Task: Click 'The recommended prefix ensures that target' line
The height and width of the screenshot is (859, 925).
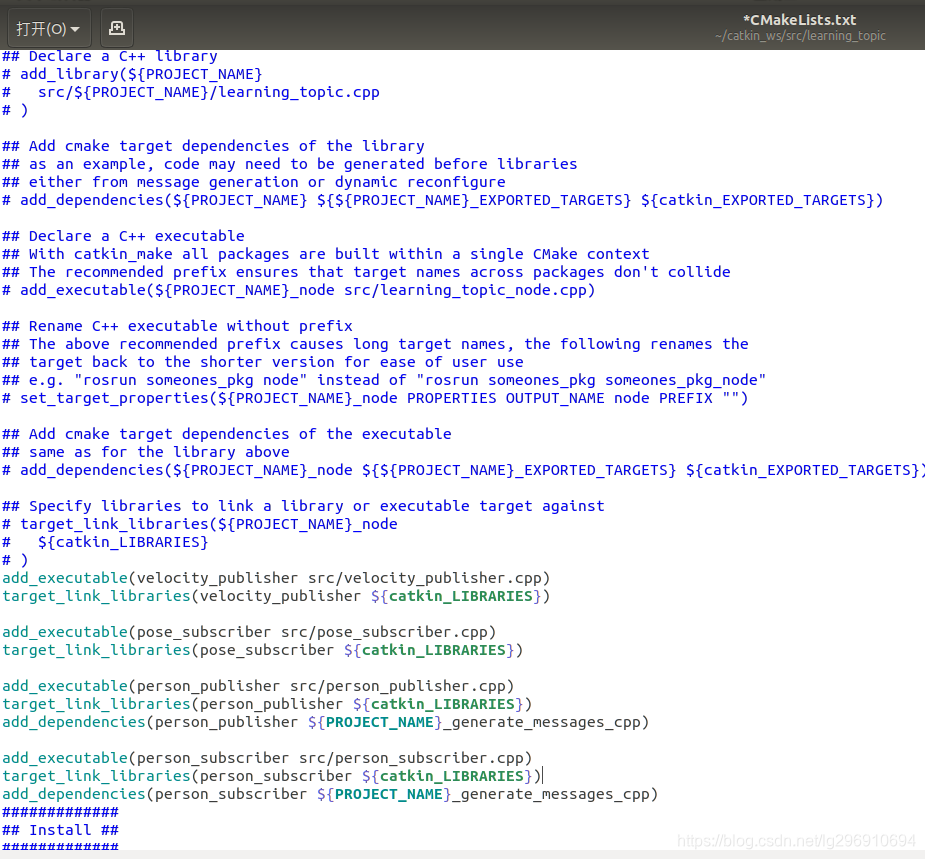Action: (x=366, y=272)
